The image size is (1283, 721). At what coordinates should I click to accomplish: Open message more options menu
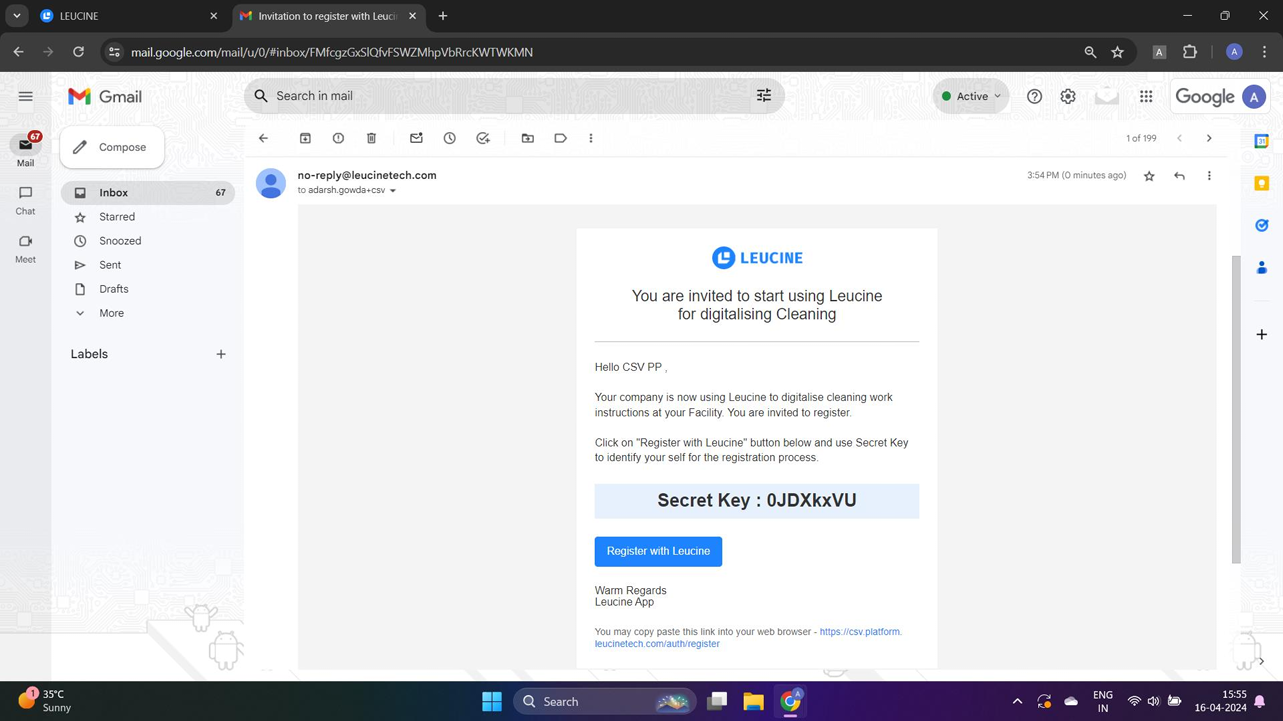click(1209, 176)
